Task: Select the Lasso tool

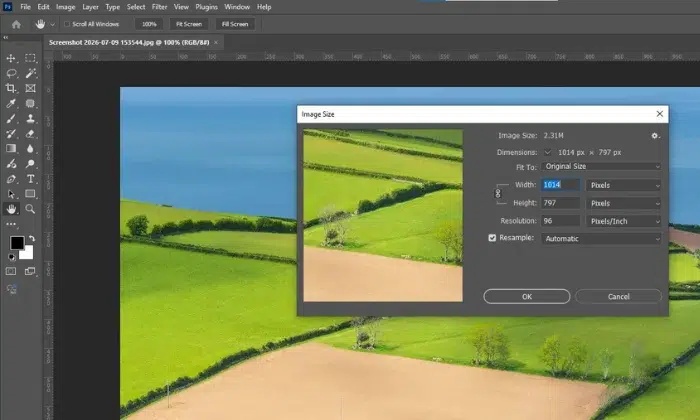Action: coord(11,73)
